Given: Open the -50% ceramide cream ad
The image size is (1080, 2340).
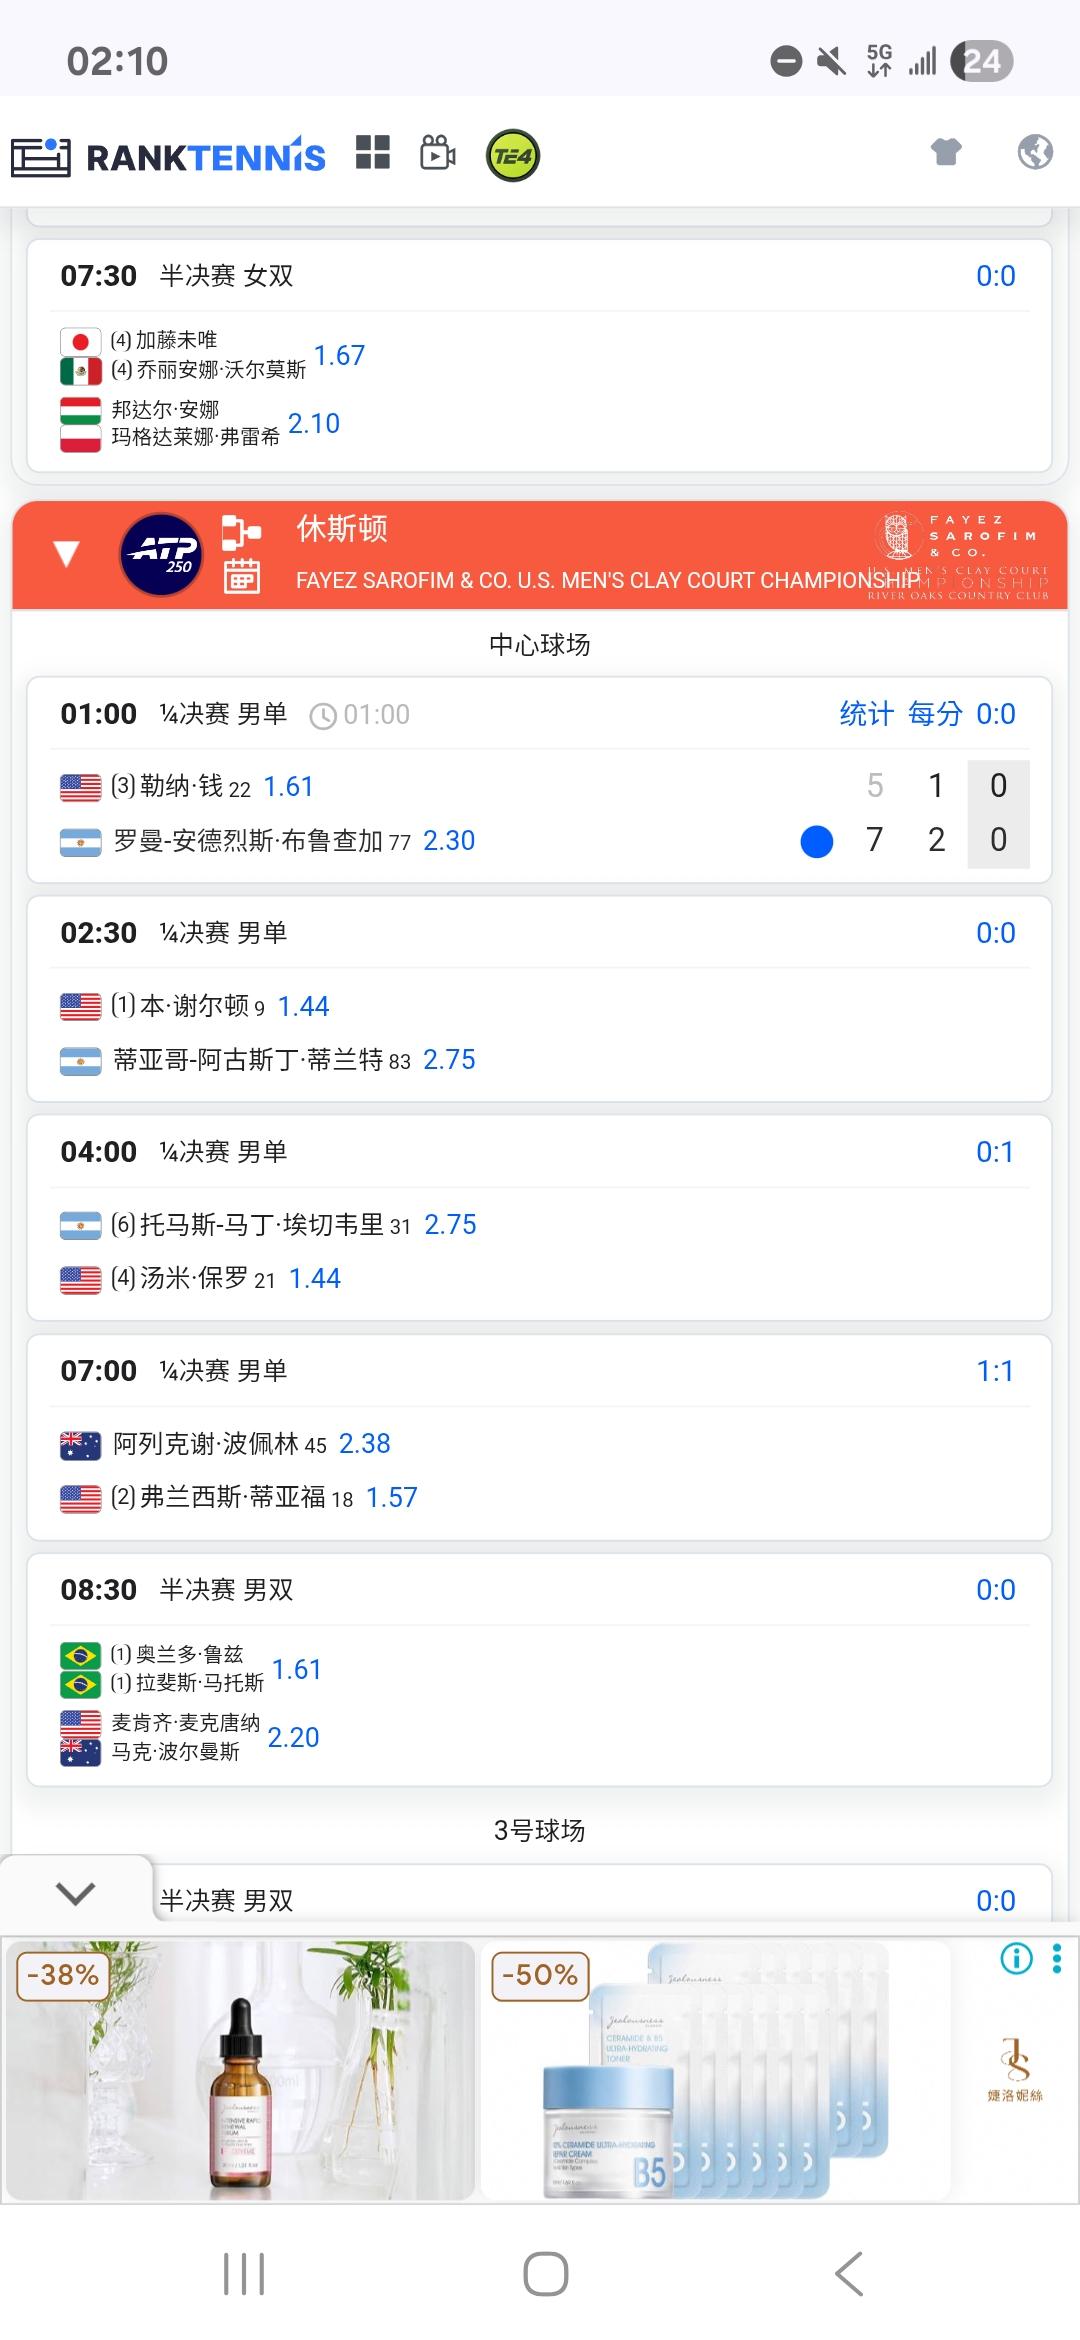Looking at the screenshot, I should coord(715,2070).
